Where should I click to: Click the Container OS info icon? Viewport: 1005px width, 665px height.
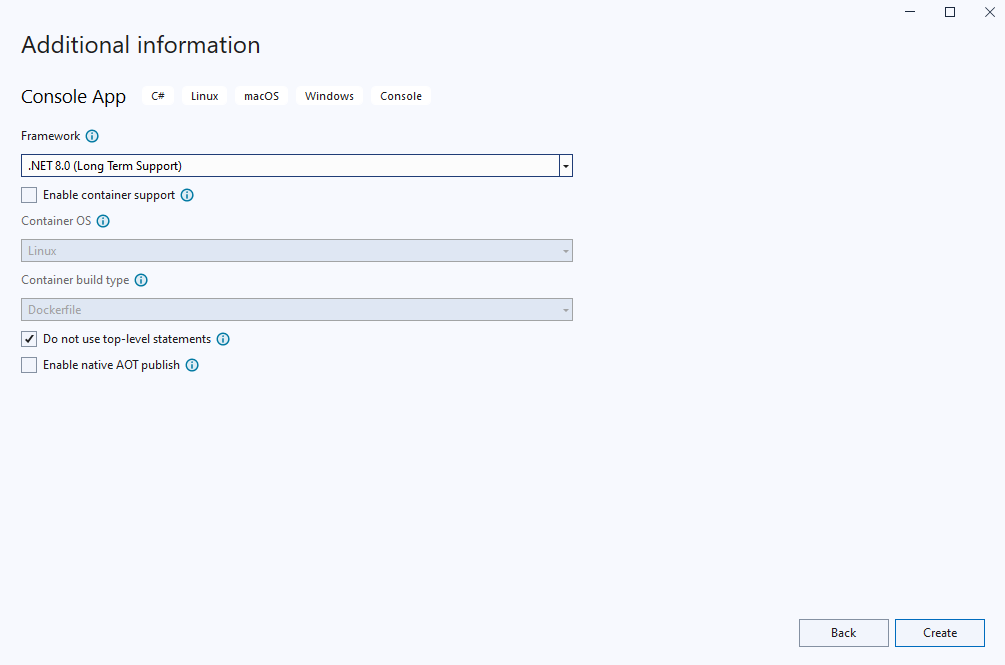pos(102,221)
